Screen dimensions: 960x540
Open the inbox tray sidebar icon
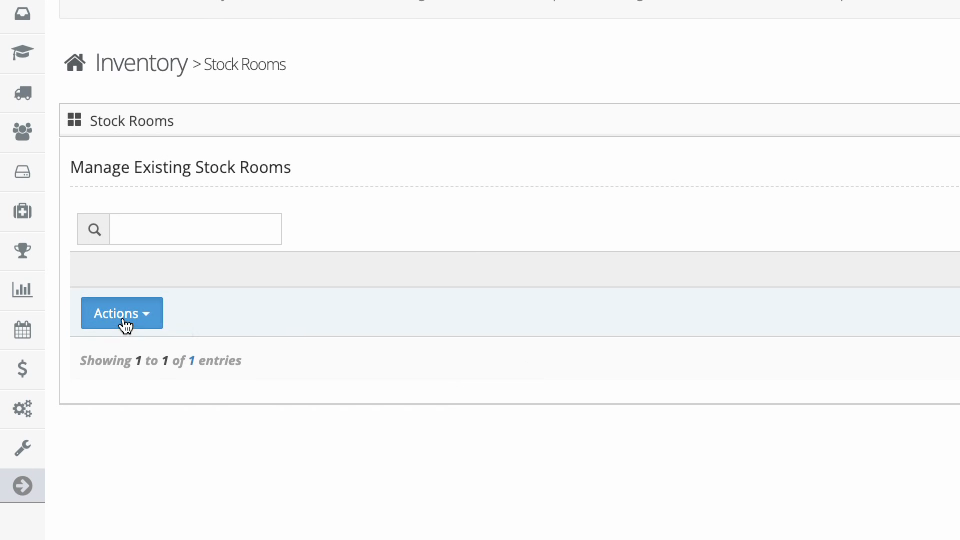[x=23, y=13]
